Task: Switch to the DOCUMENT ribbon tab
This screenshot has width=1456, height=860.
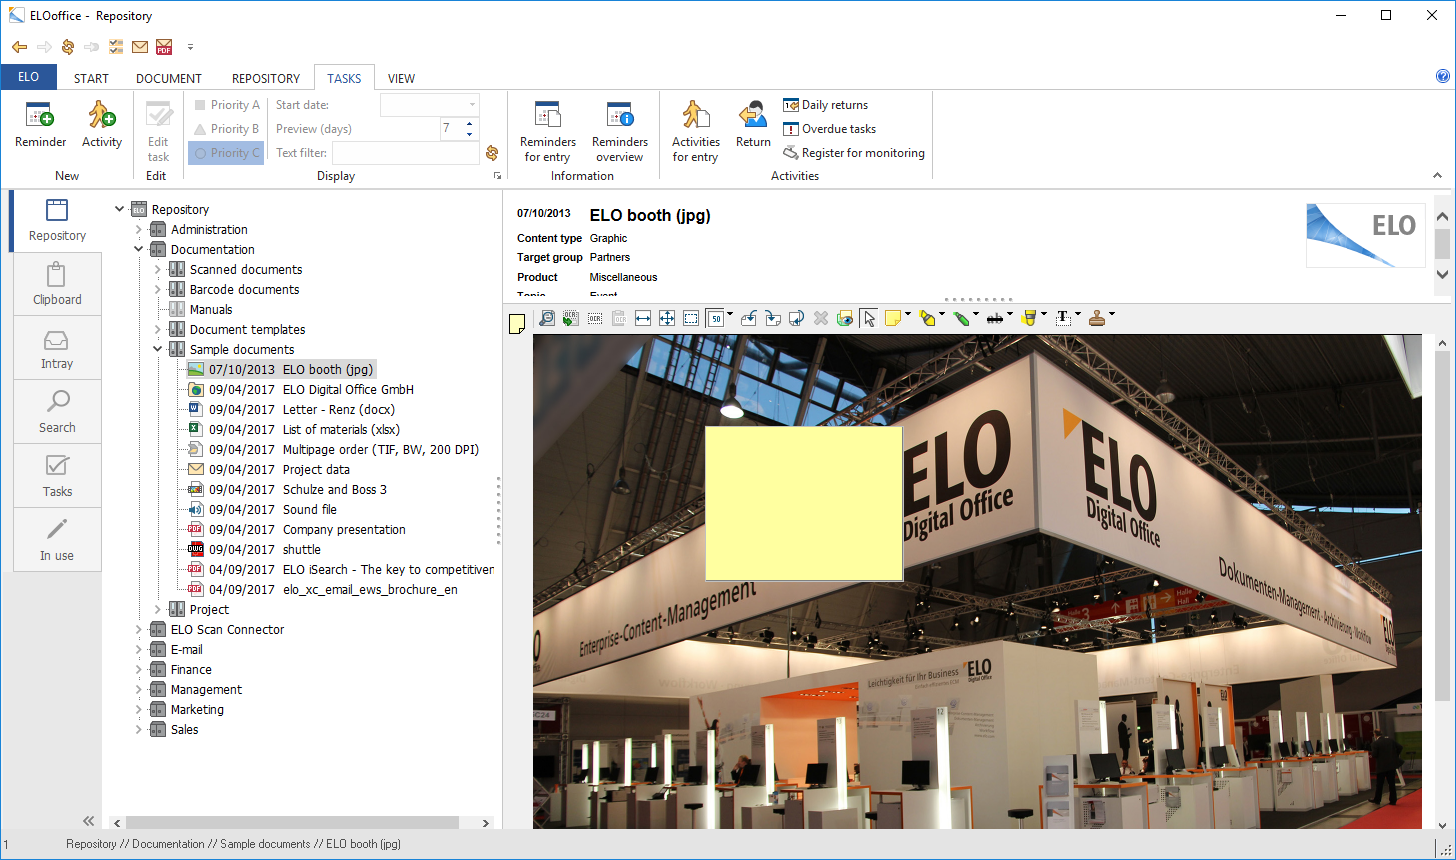Action: pos(169,78)
